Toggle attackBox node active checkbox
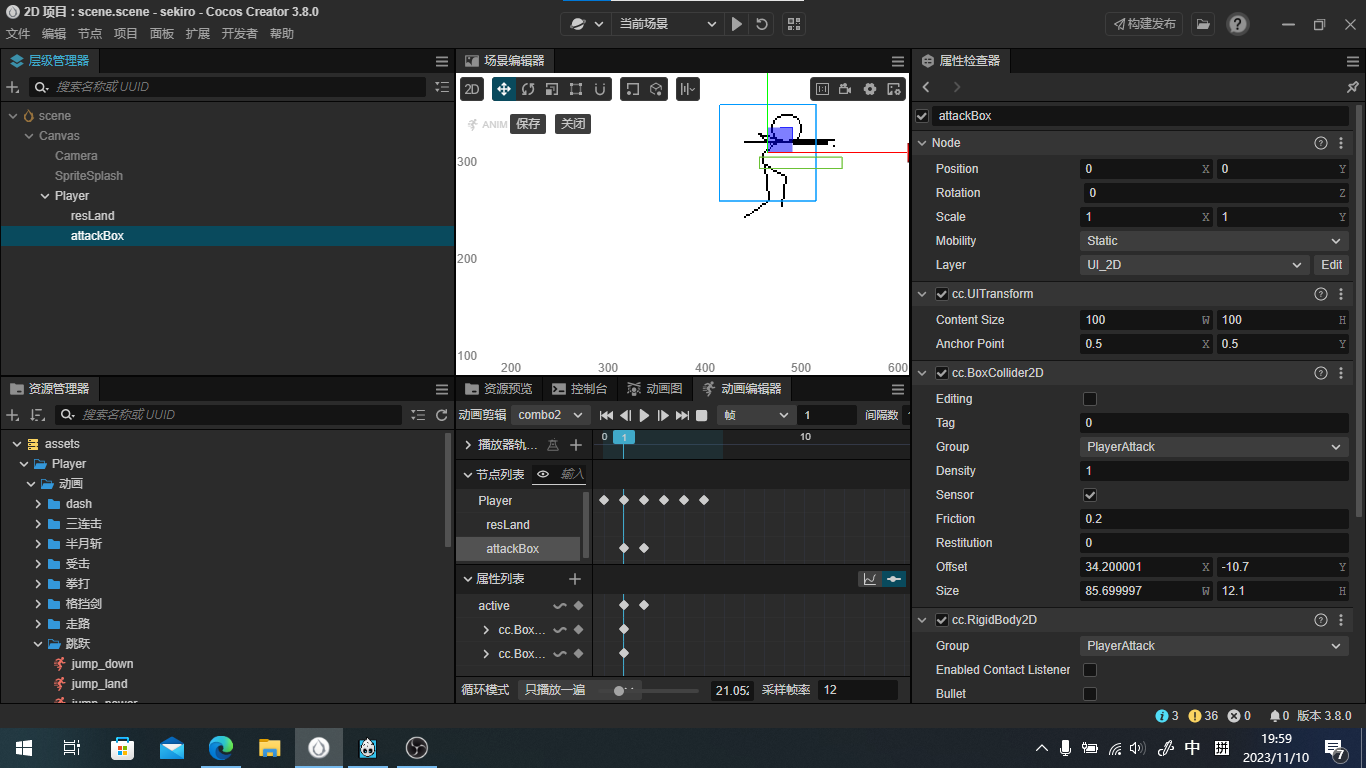Image resolution: width=1366 pixels, height=768 pixels. click(922, 116)
